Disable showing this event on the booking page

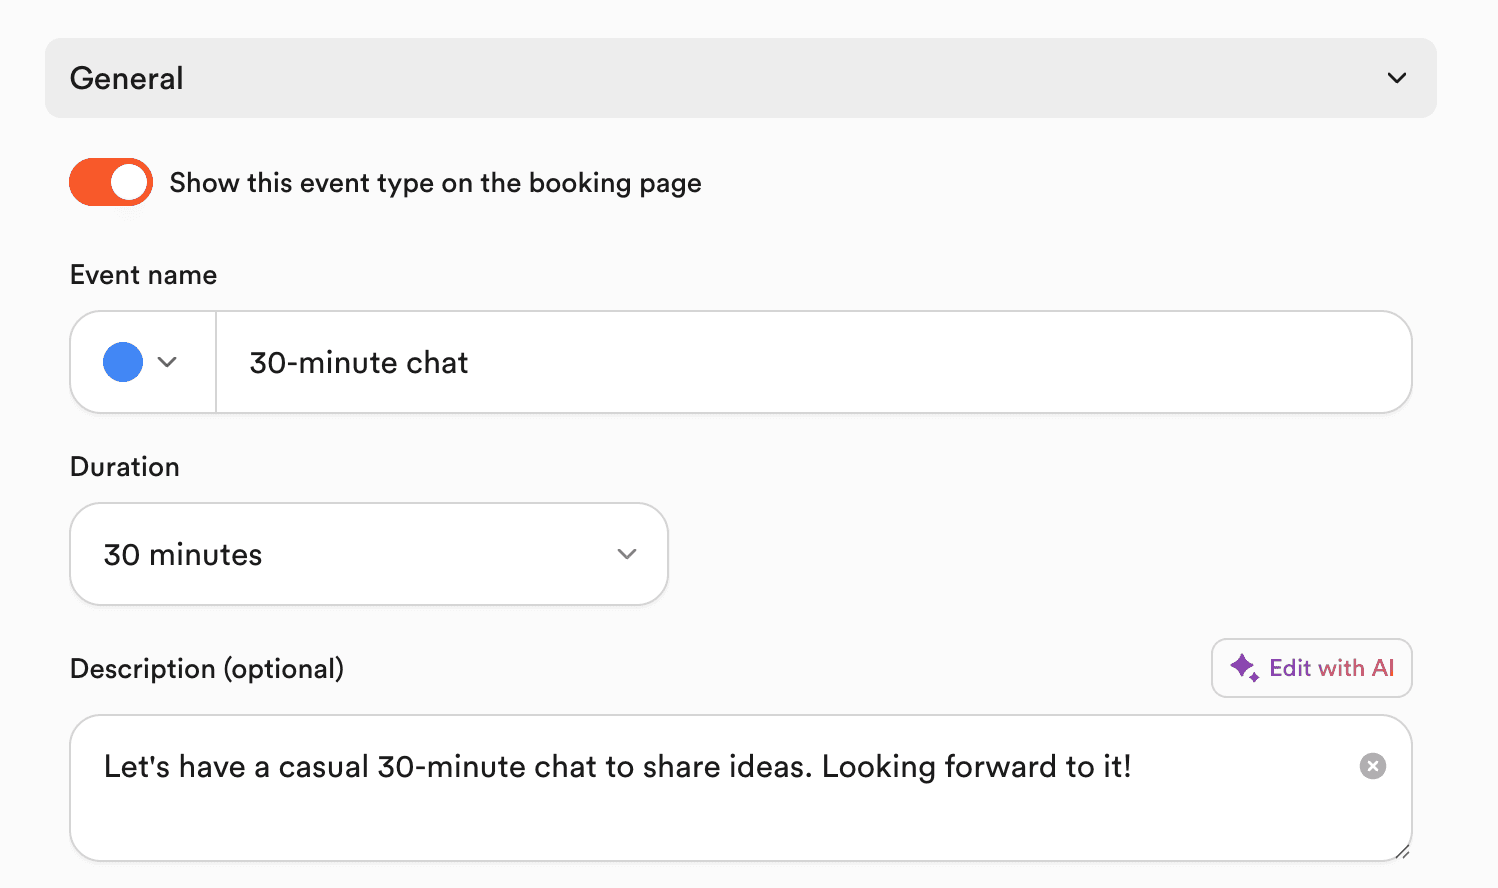pyautogui.click(x=110, y=182)
